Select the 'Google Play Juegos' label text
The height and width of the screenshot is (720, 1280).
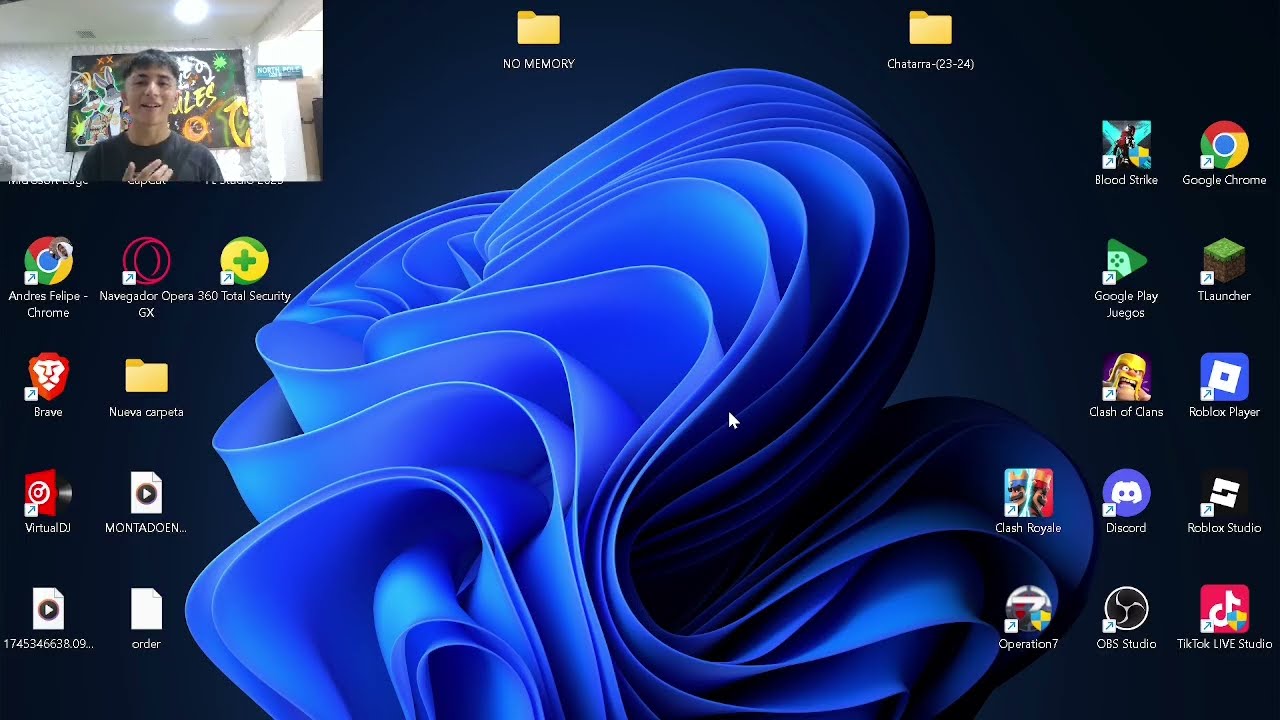[x=1126, y=304]
